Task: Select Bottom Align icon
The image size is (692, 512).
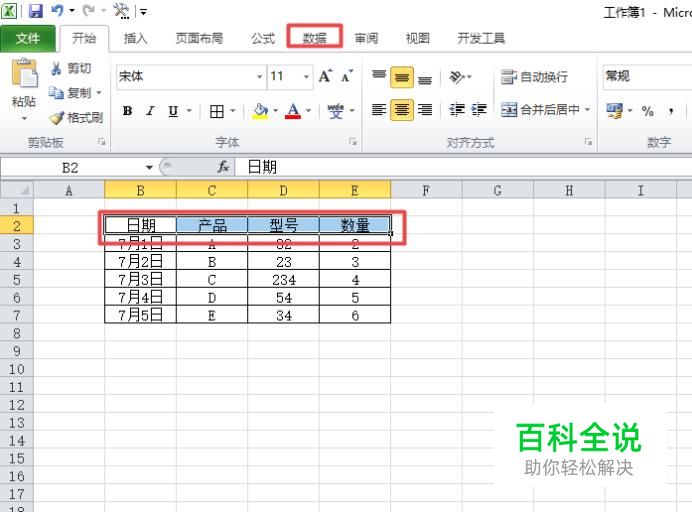Action: click(x=425, y=79)
